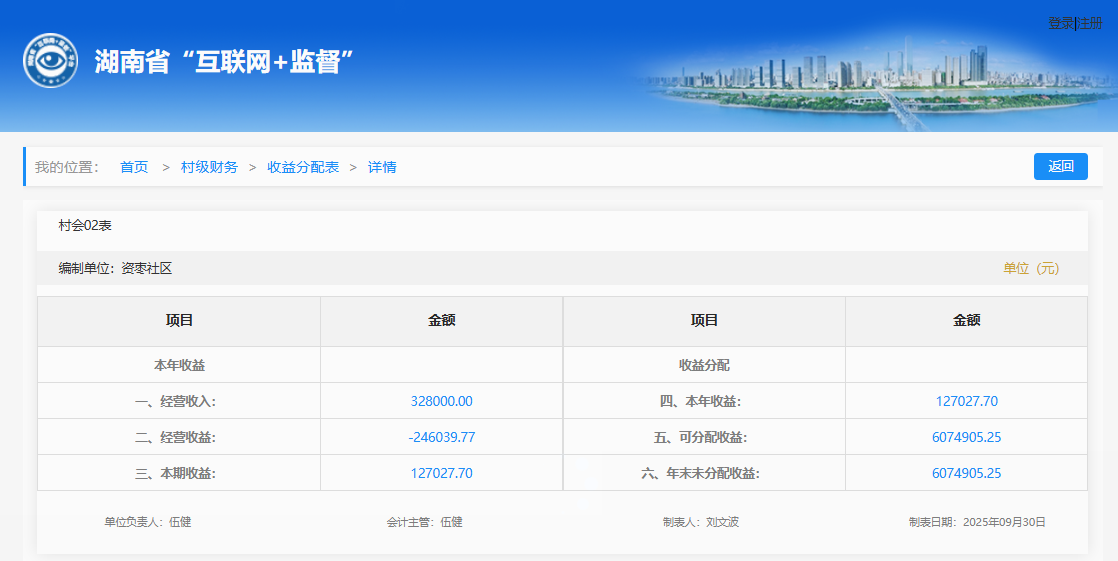
Task: Click the 编制单位 资枣社区 label
Action: pyautogui.click(x=115, y=268)
